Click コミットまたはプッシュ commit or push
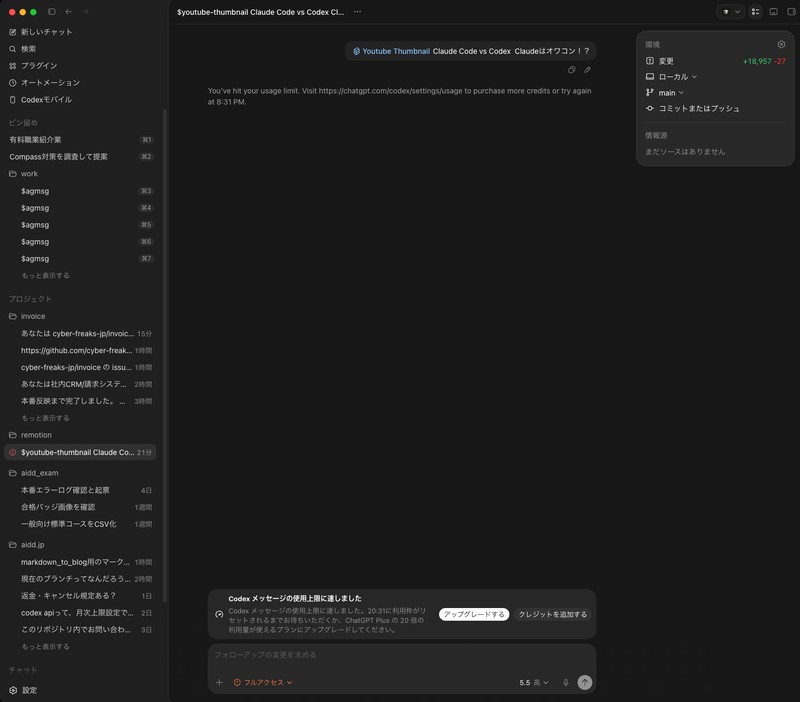The height and width of the screenshot is (702, 800). 698,108
